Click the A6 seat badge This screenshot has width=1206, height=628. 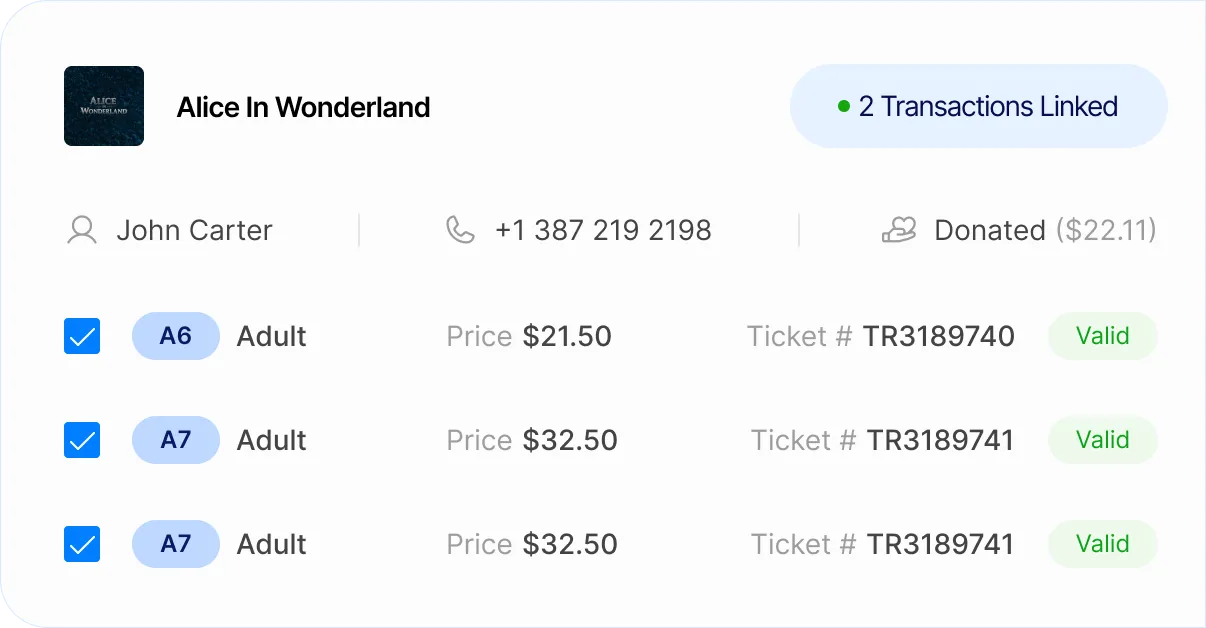175,336
